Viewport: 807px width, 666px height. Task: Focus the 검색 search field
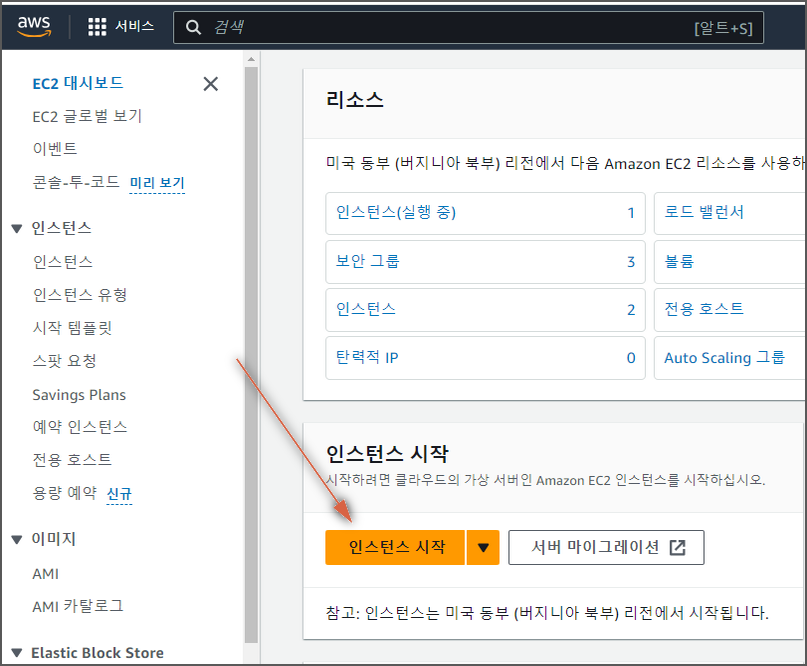[x=468, y=27]
